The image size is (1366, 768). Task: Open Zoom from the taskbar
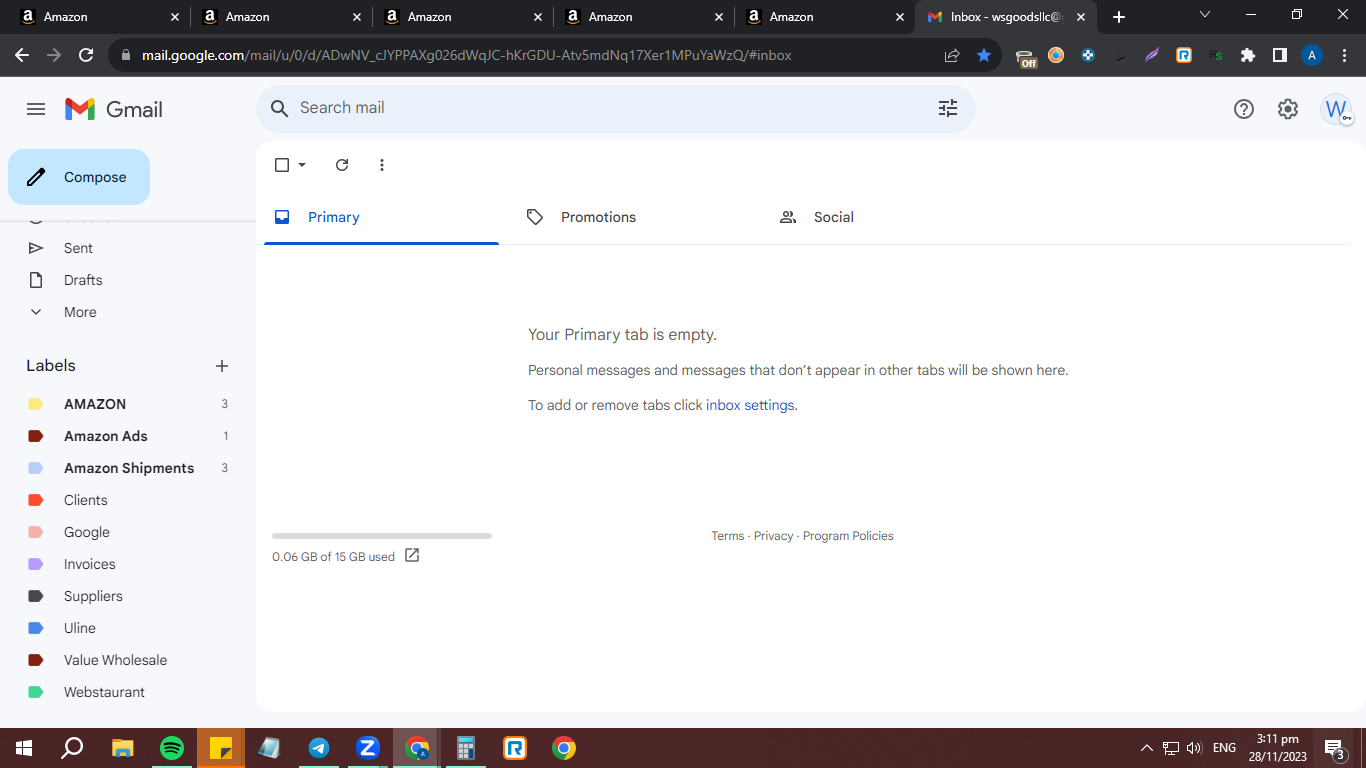pos(368,747)
